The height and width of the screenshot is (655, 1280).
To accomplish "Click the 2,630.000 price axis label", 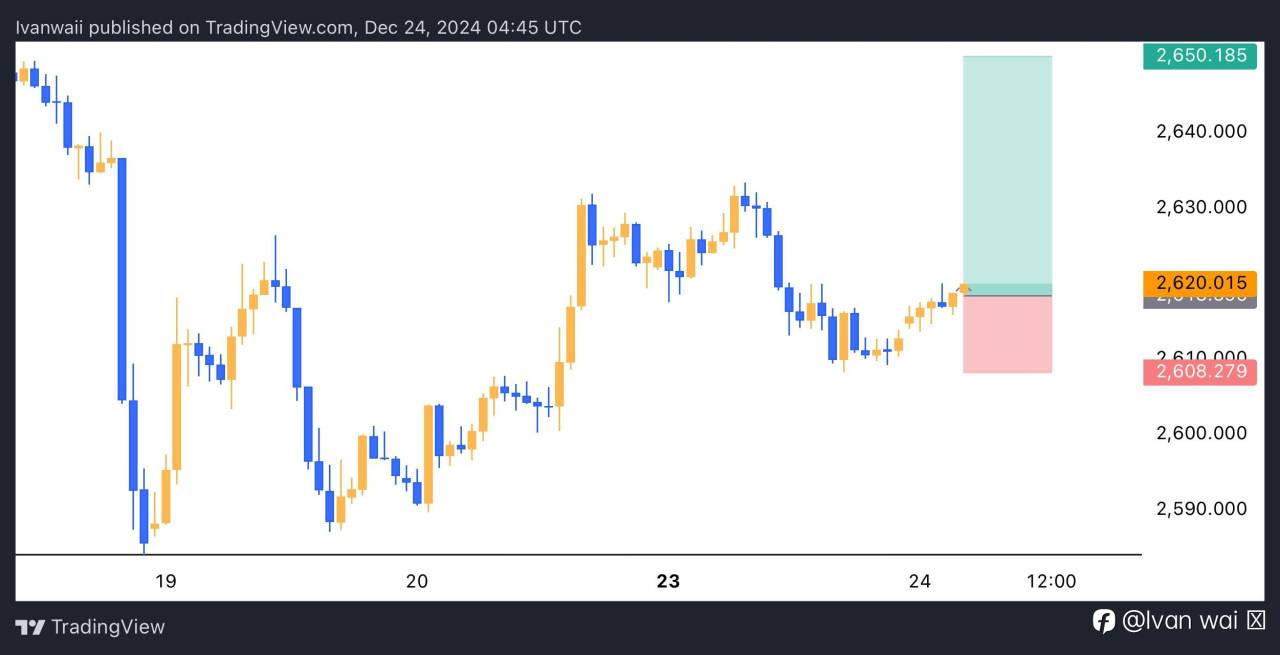I will coord(1201,207).
